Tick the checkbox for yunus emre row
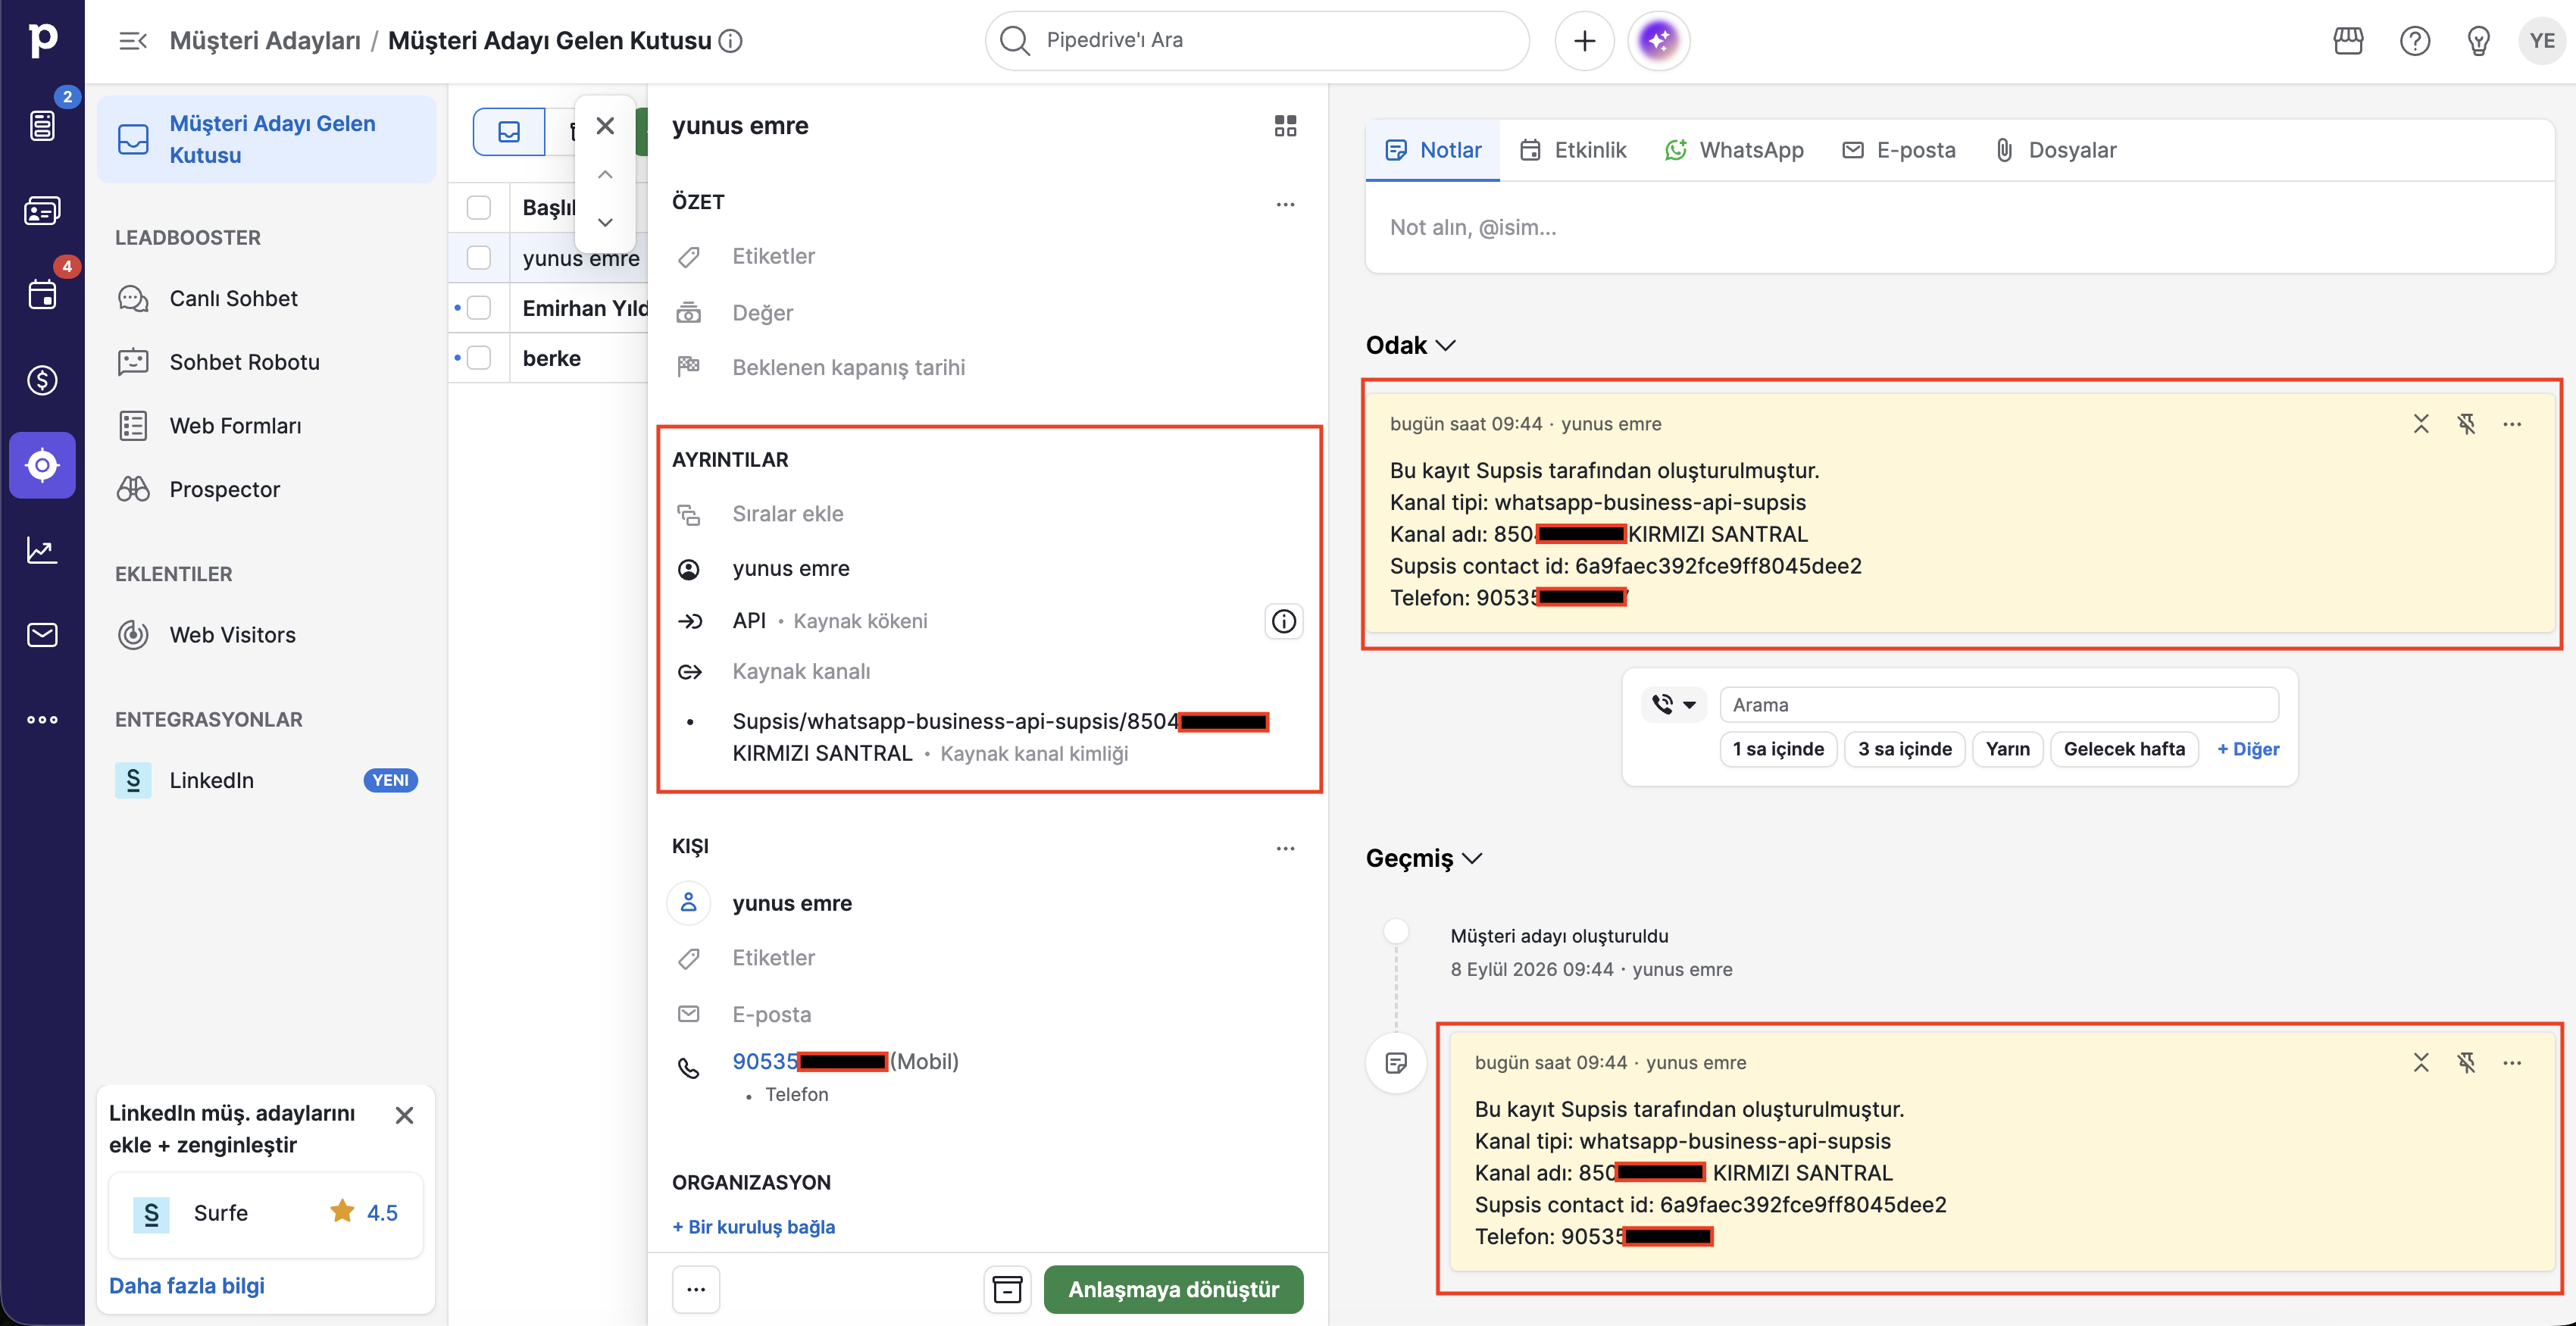2576x1326 pixels. tap(479, 258)
